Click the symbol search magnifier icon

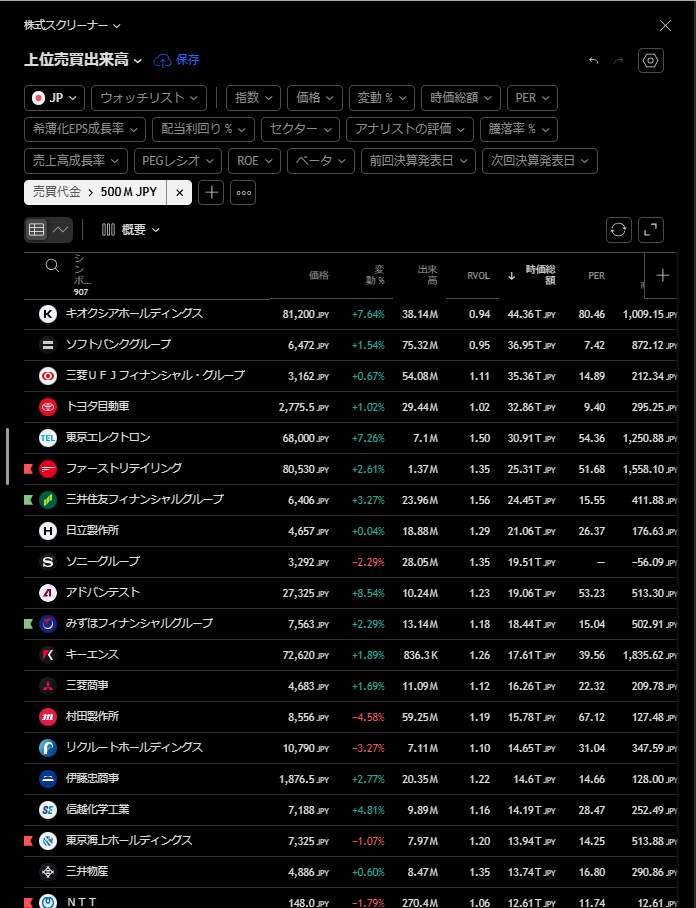click(52, 265)
